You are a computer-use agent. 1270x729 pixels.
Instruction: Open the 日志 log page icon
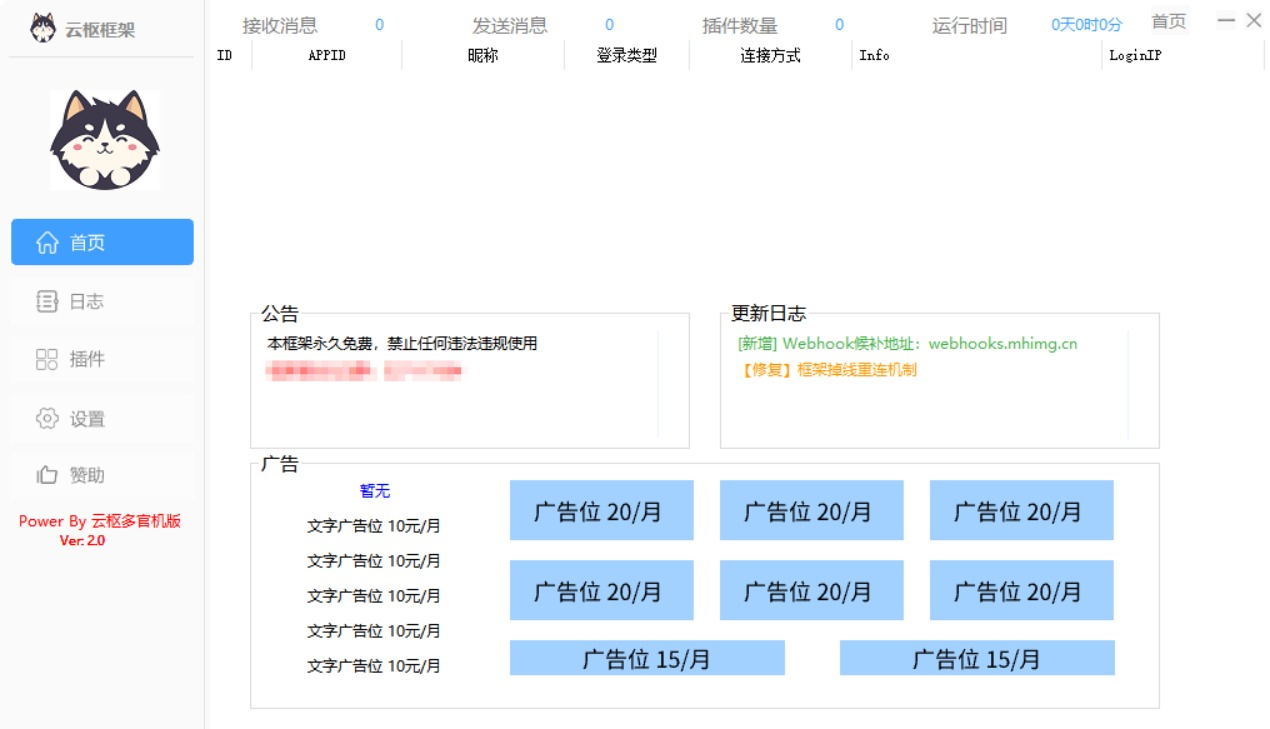(x=47, y=301)
